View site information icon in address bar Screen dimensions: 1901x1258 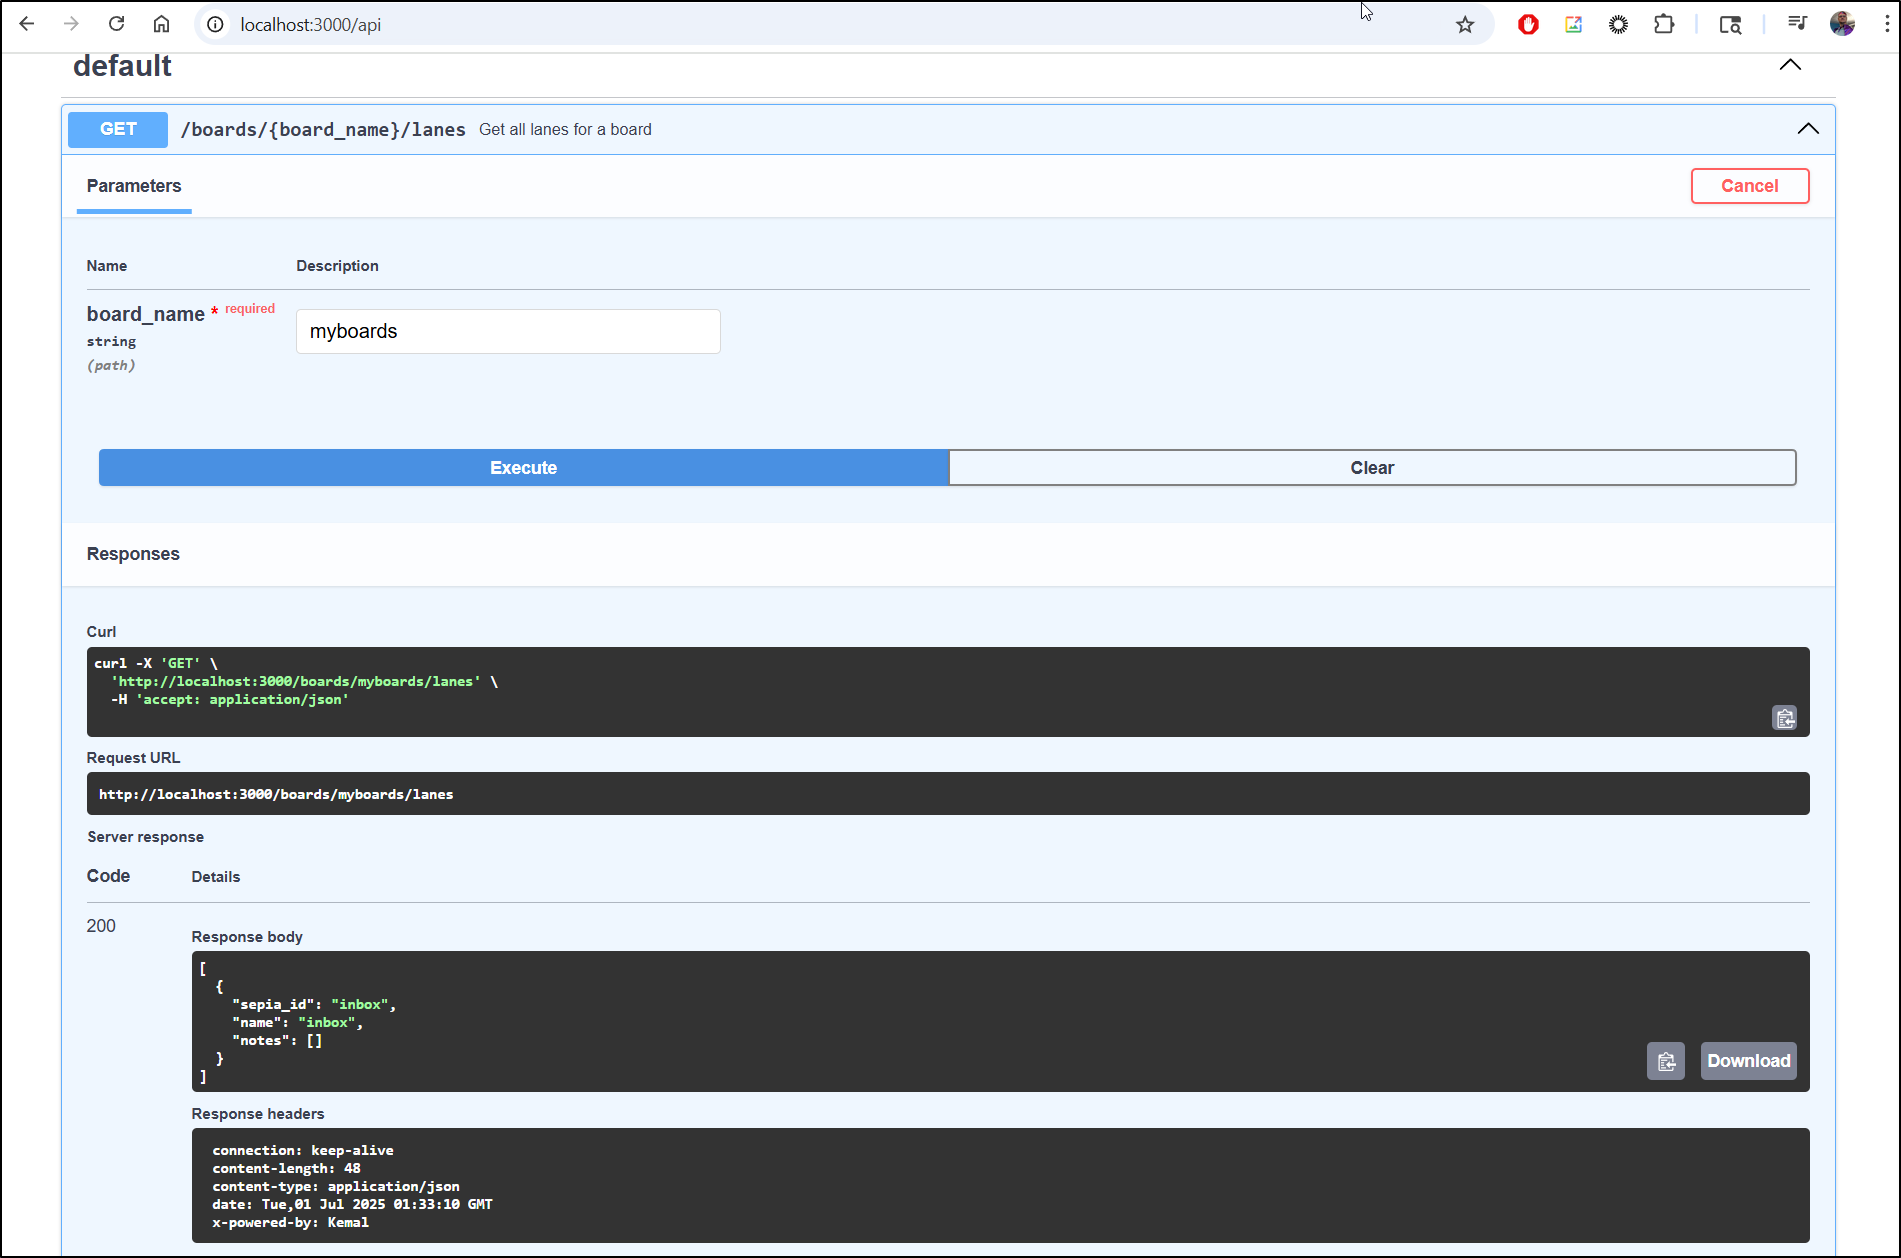click(215, 25)
